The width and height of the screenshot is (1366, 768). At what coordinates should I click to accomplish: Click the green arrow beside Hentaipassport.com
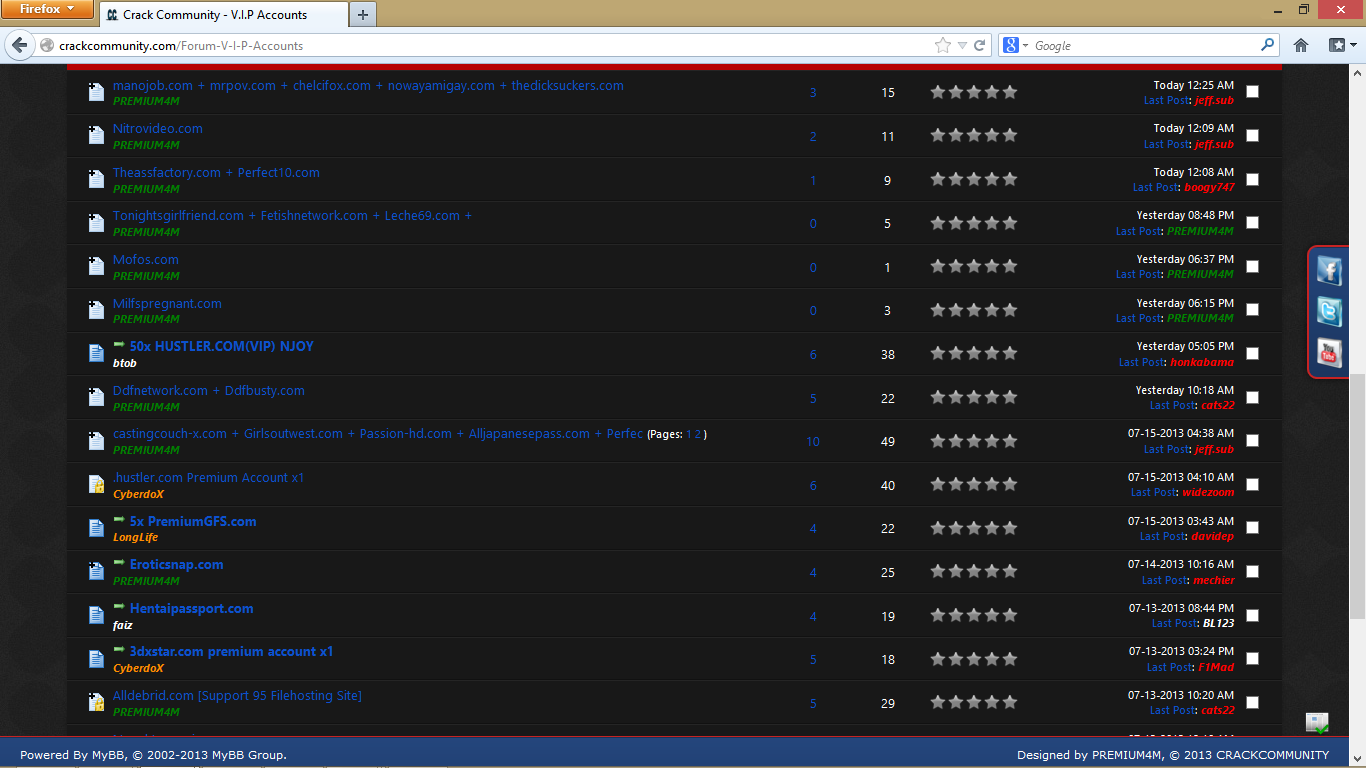pyautogui.click(x=119, y=607)
